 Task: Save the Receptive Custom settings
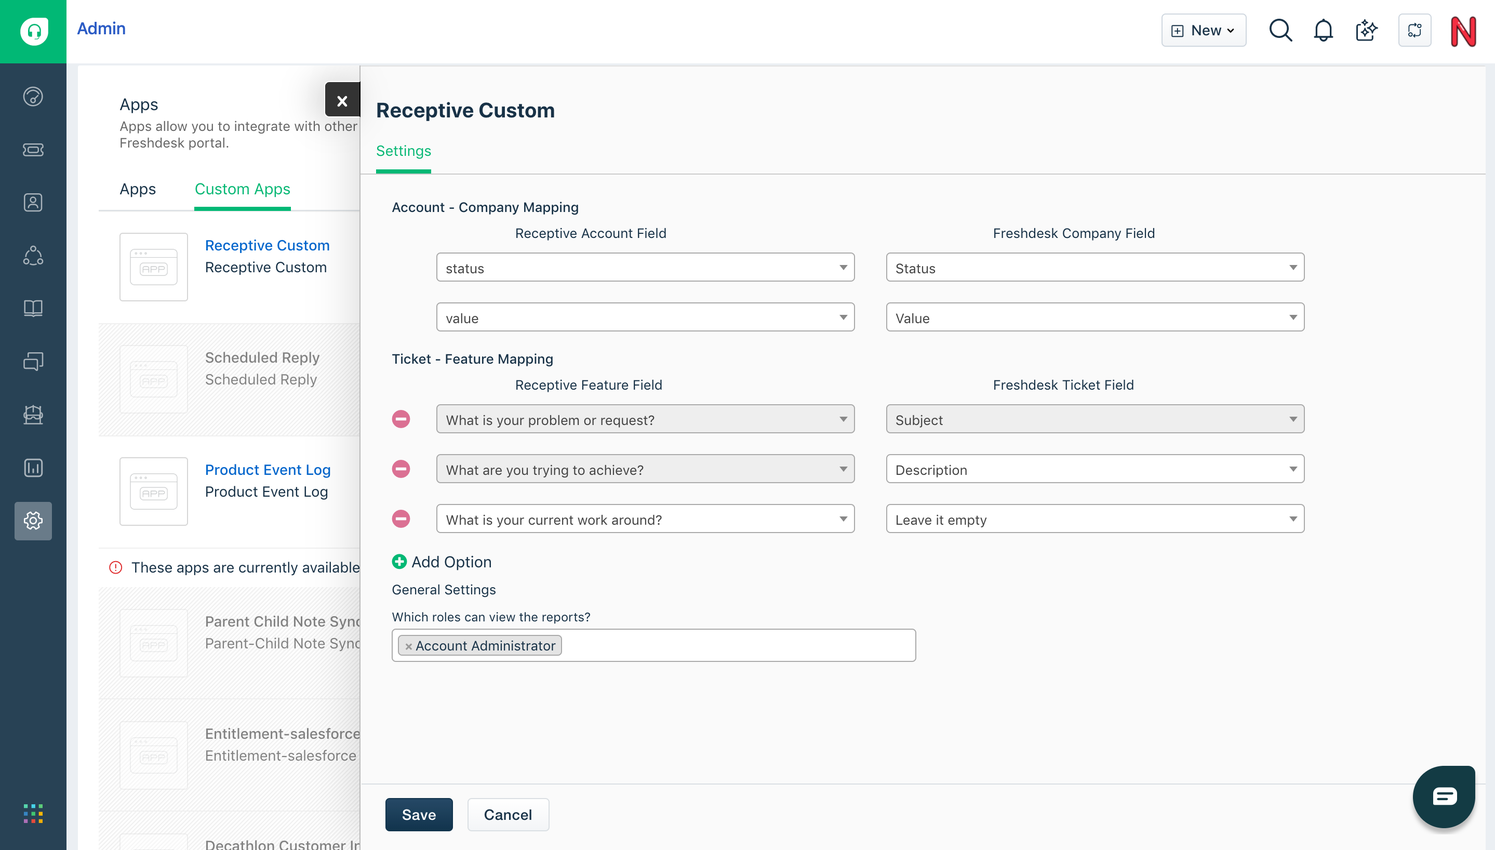(418, 814)
